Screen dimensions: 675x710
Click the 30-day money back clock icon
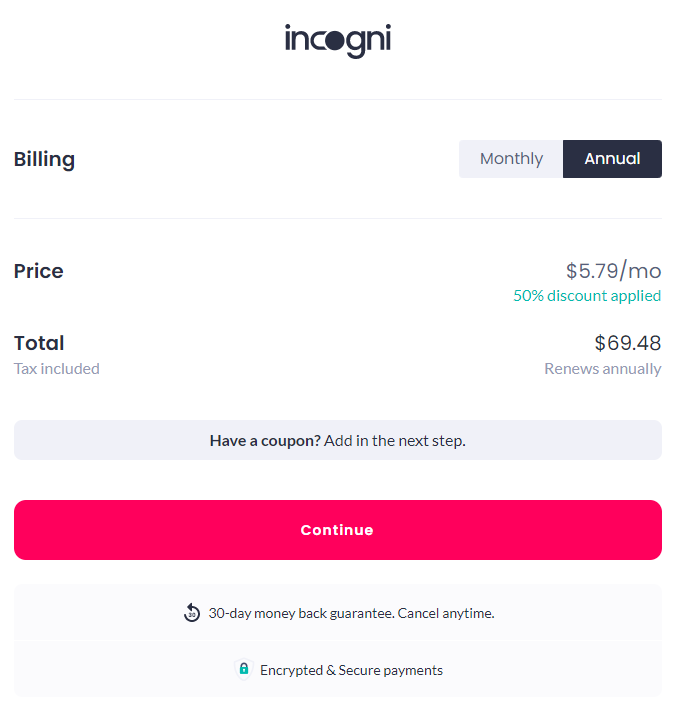click(x=192, y=613)
